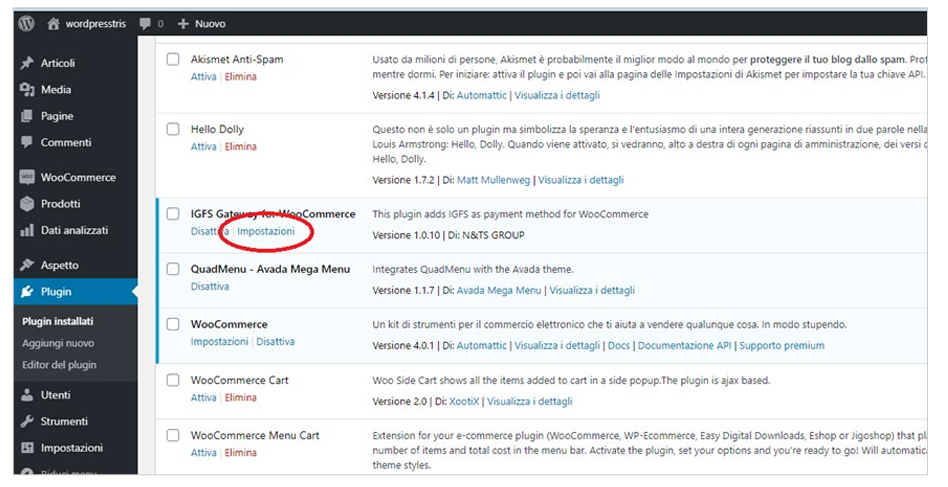Select the WooCommerce Cart checkbox
This screenshot has height=487, width=948.
173,380
